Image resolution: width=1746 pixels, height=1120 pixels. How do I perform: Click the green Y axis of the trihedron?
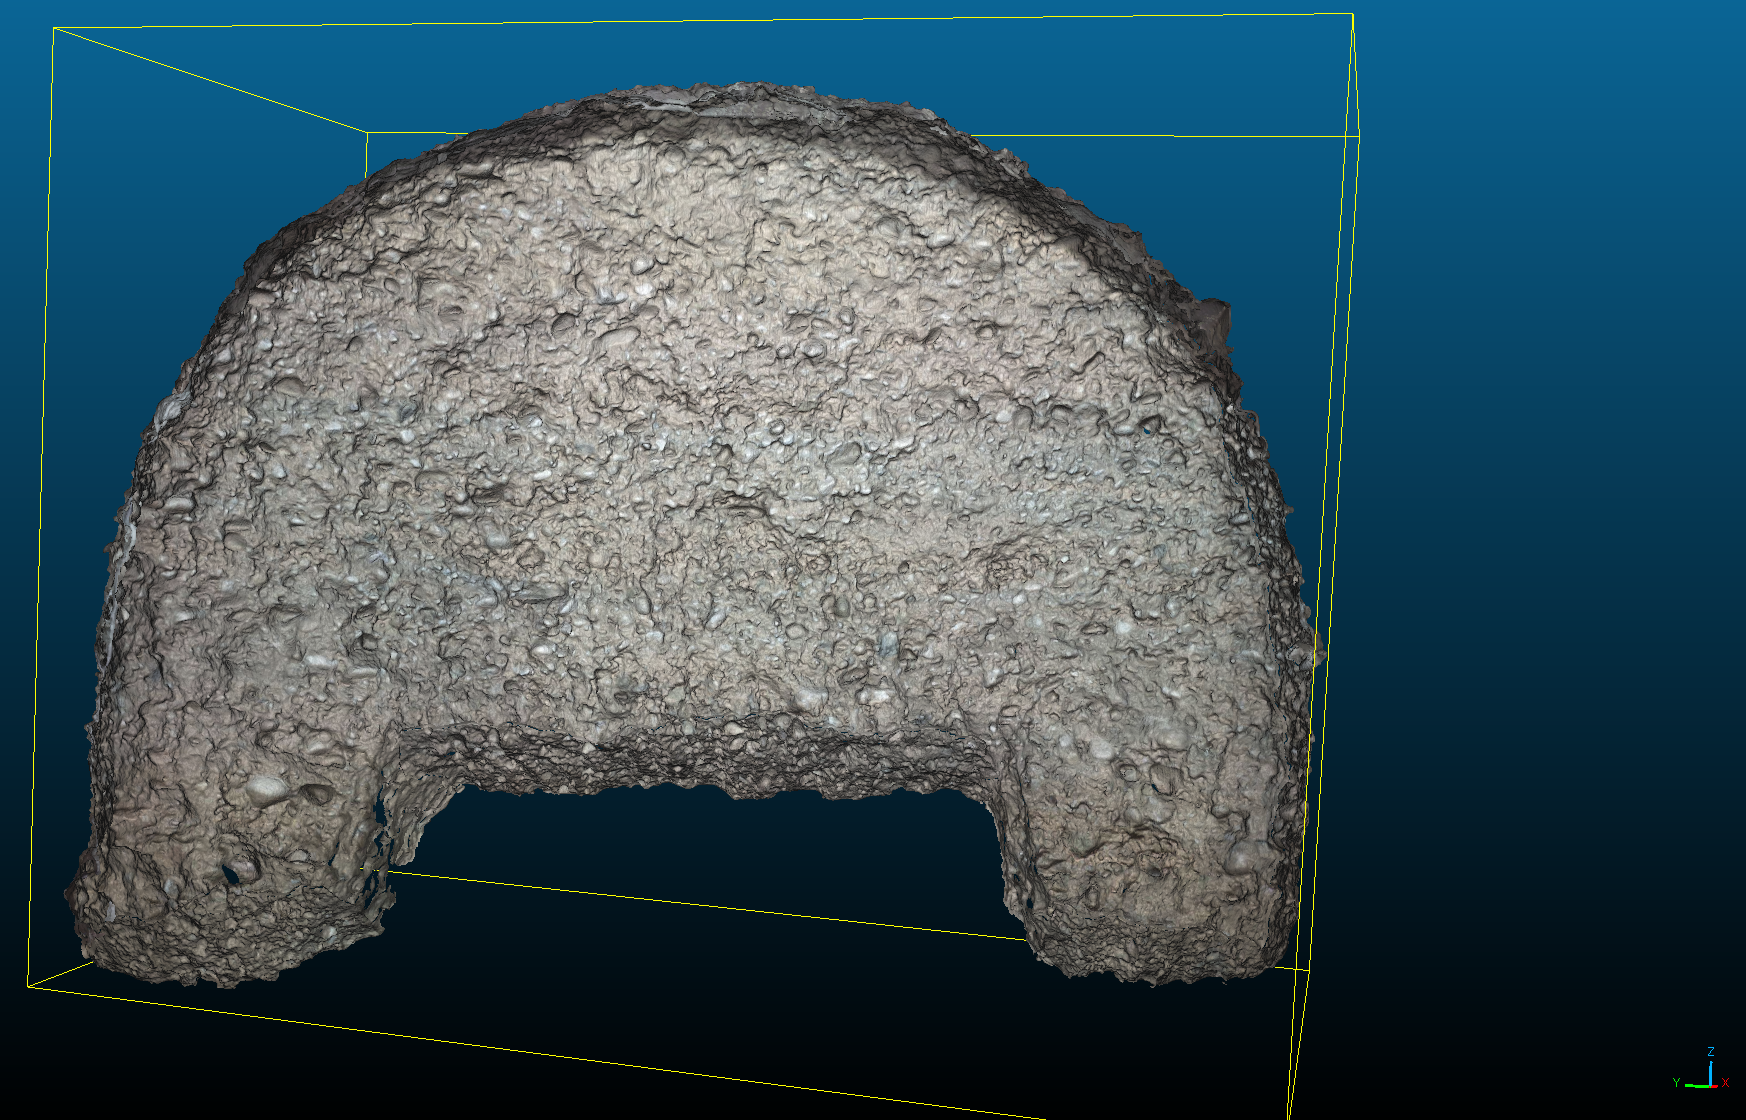[x=1696, y=1085]
